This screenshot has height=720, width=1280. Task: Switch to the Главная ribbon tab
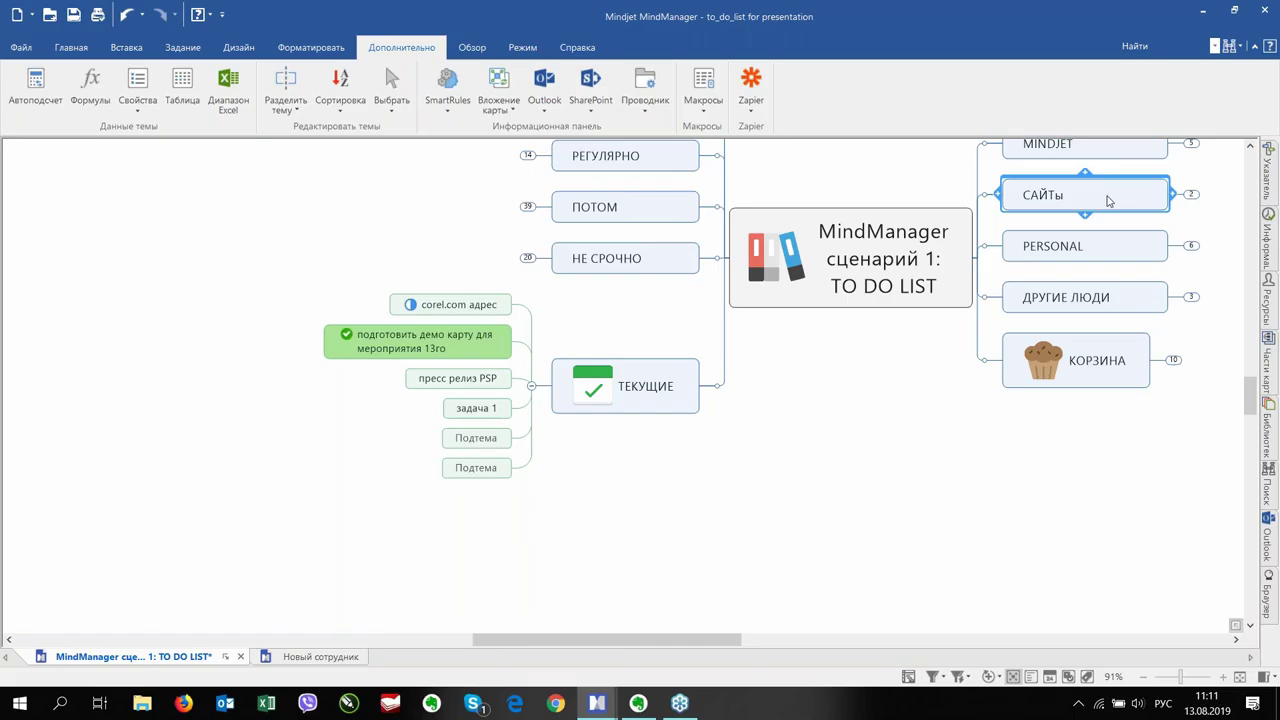coord(71,47)
